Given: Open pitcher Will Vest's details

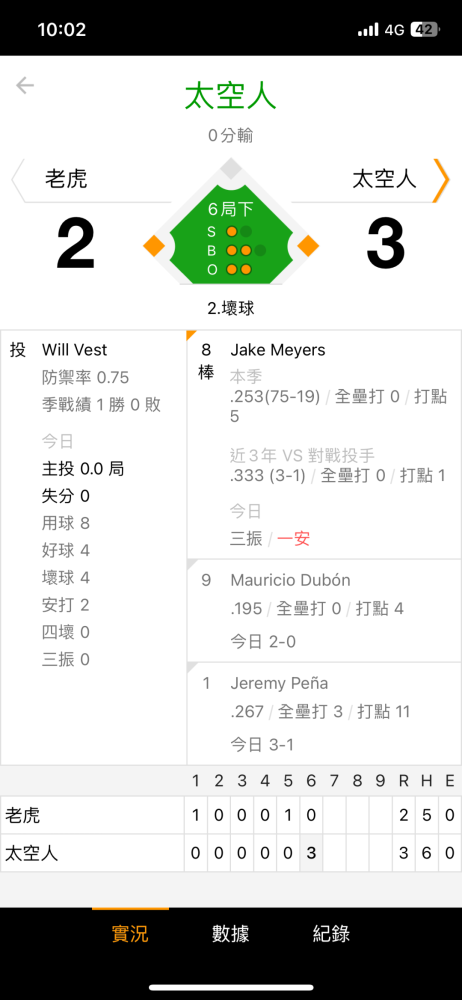Looking at the screenshot, I should point(75,349).
